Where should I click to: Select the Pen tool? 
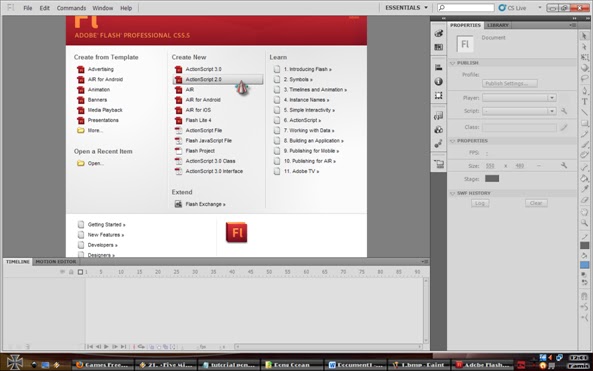click(584, 91)
